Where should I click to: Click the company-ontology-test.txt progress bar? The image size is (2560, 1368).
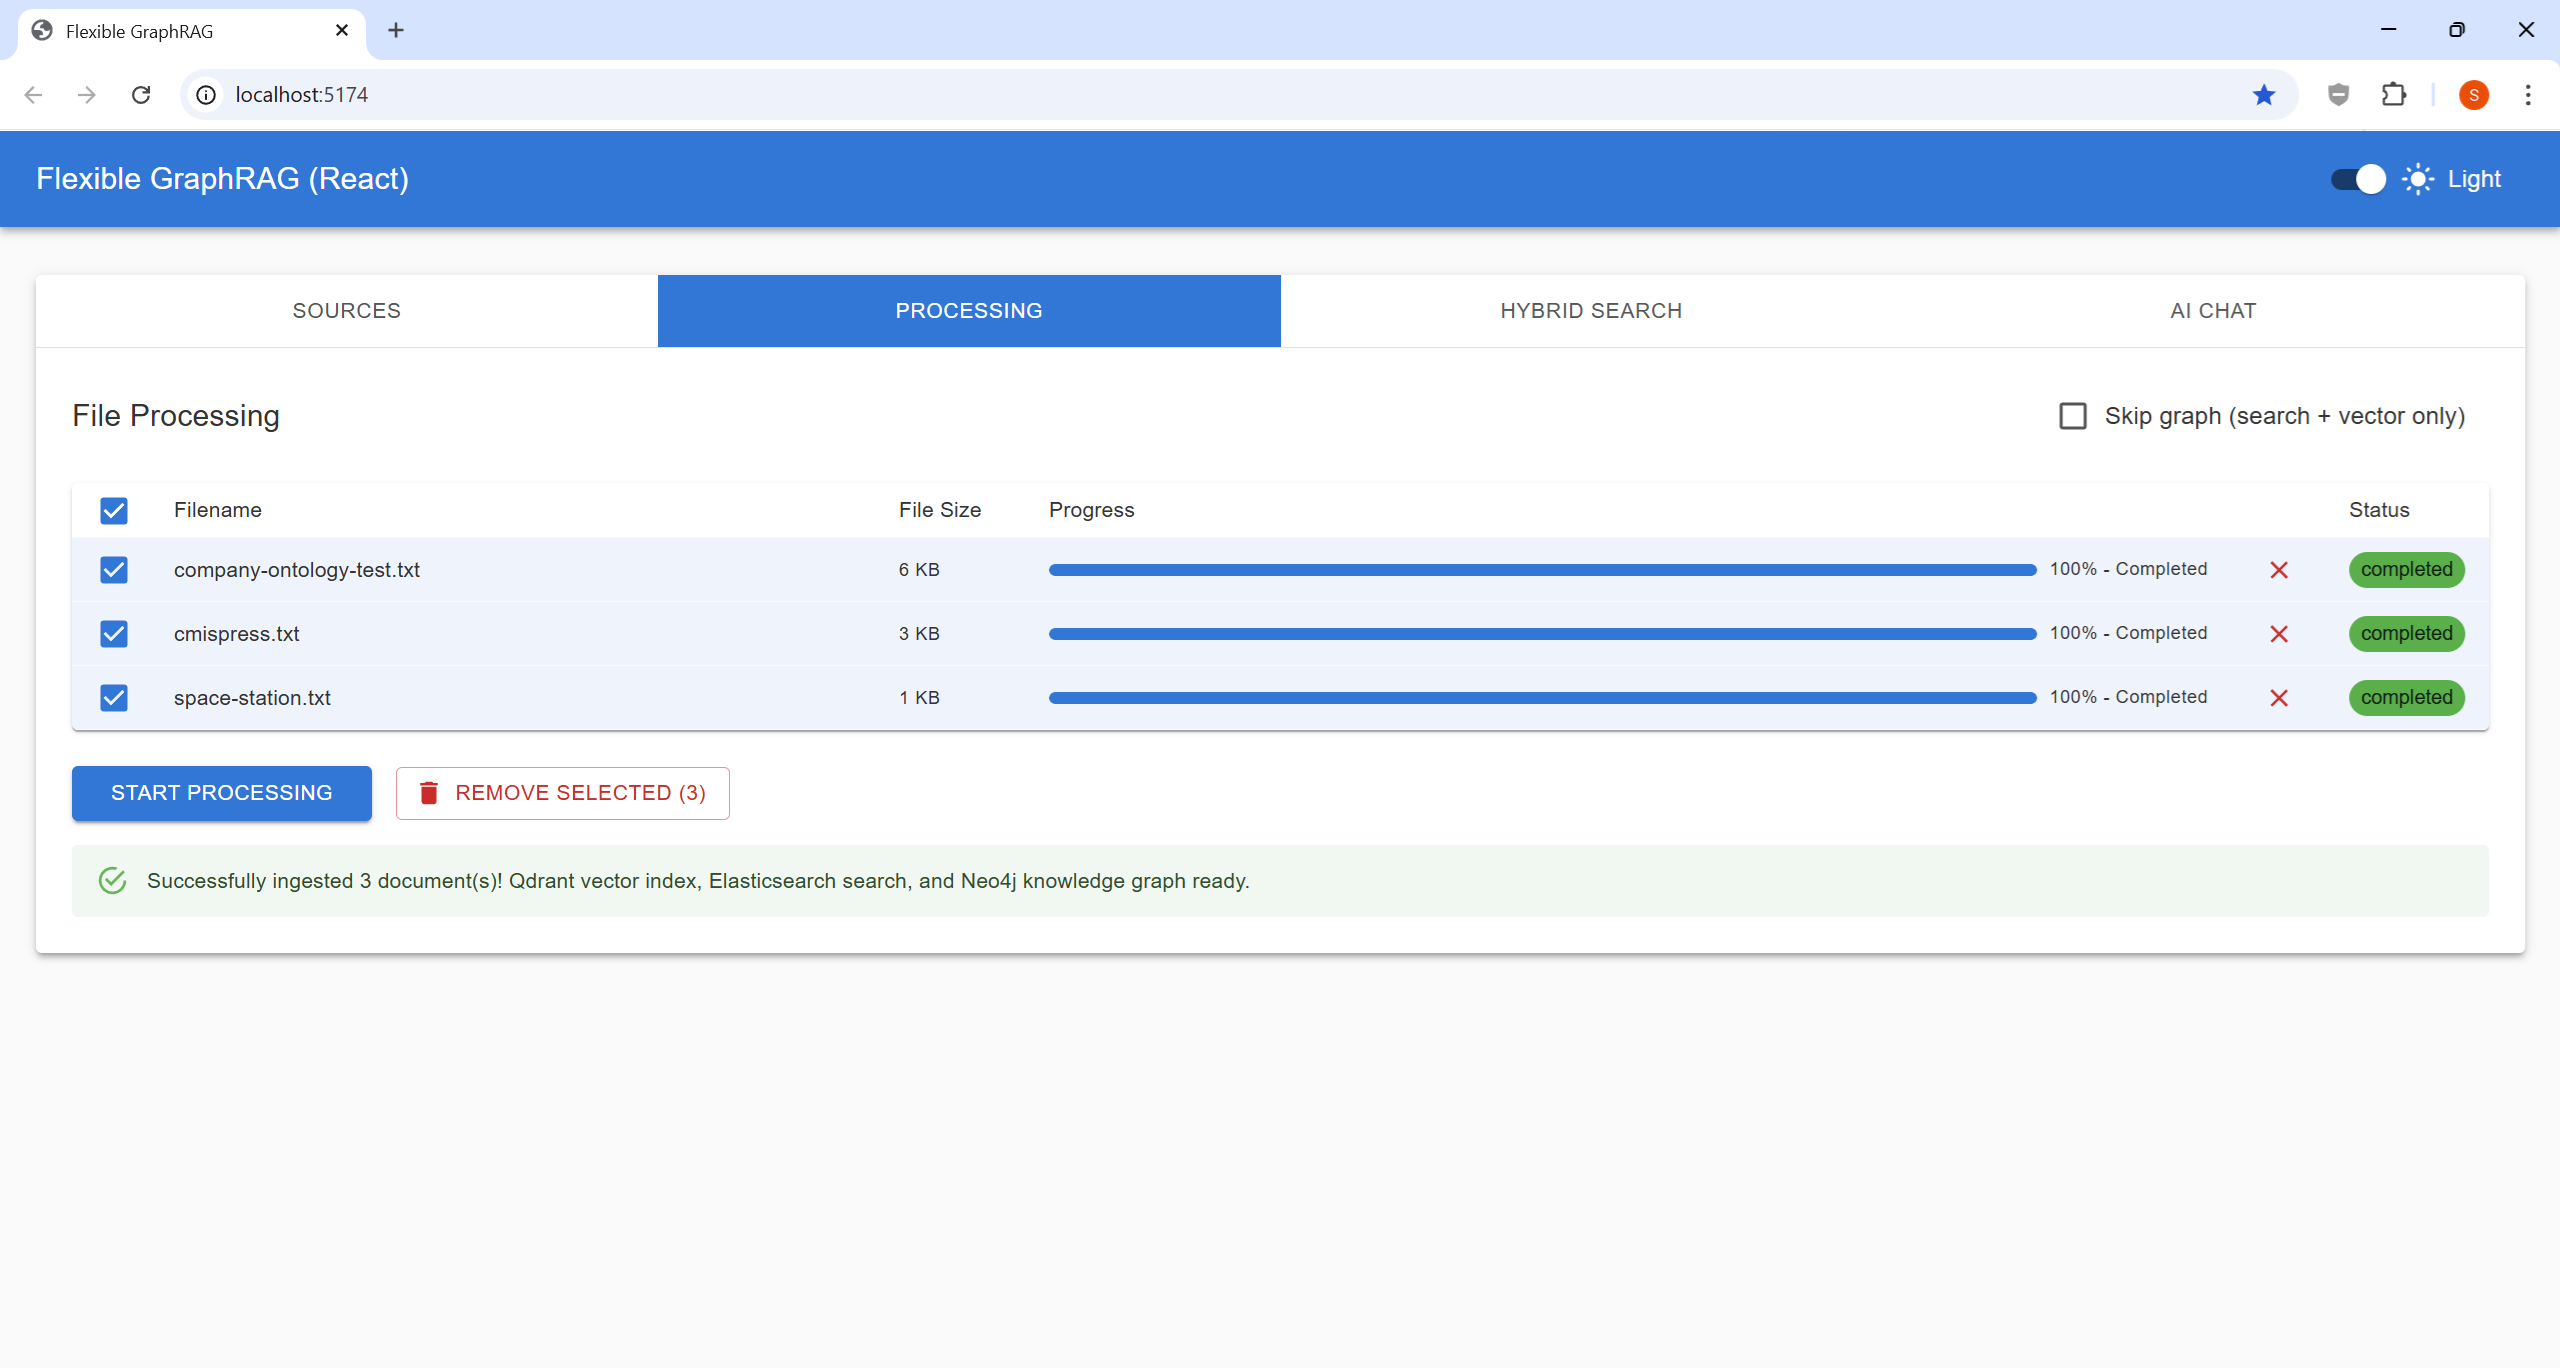1542,570
